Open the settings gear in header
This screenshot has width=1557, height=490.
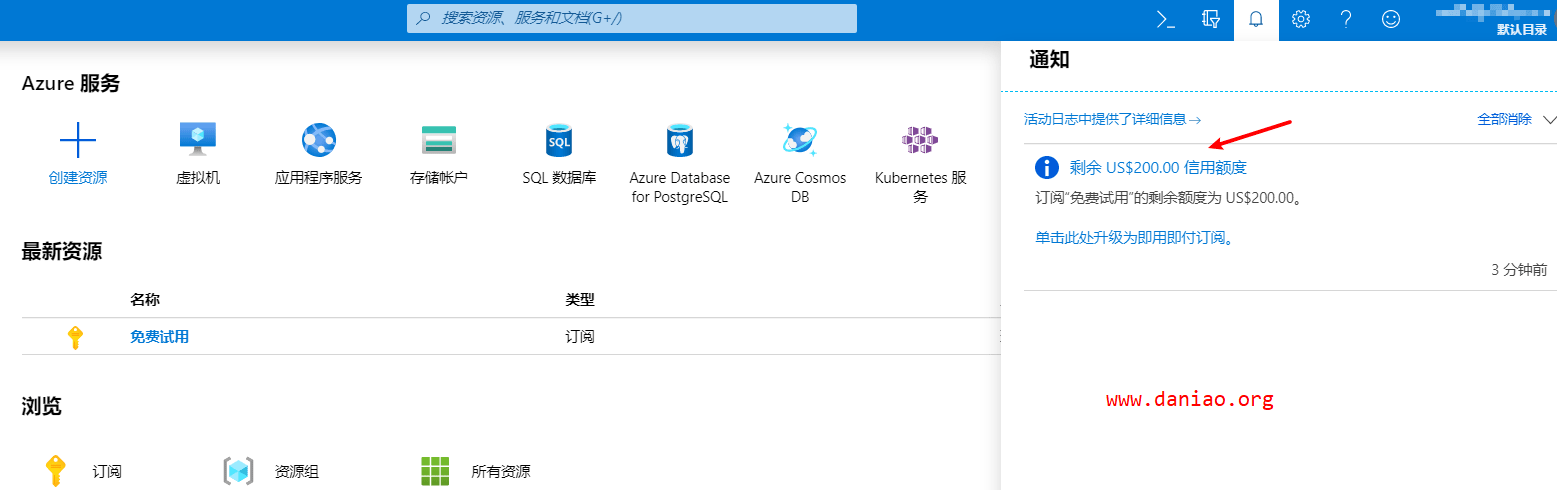tap(1301, 19)
